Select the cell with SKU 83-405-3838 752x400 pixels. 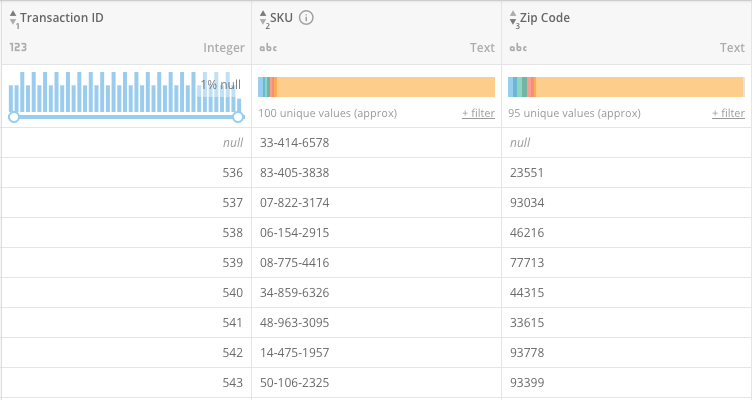point(294,173)
